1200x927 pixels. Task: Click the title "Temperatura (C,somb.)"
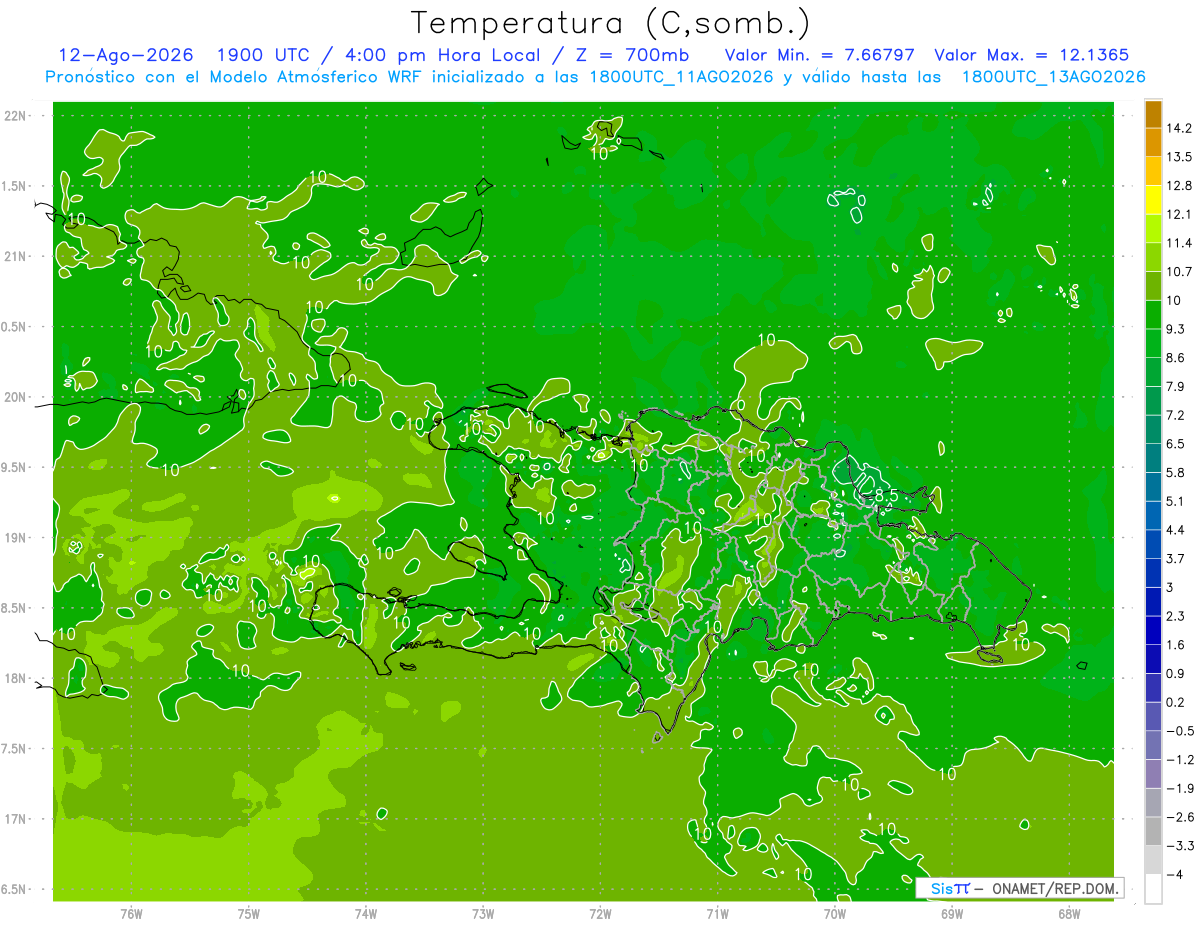click(x=611, y=23)
